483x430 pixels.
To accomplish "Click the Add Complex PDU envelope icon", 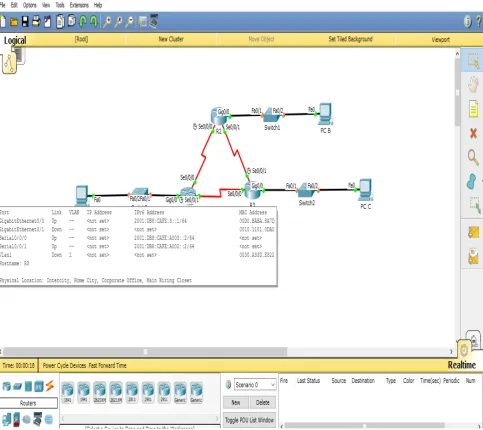I will (x=473, y=257).
